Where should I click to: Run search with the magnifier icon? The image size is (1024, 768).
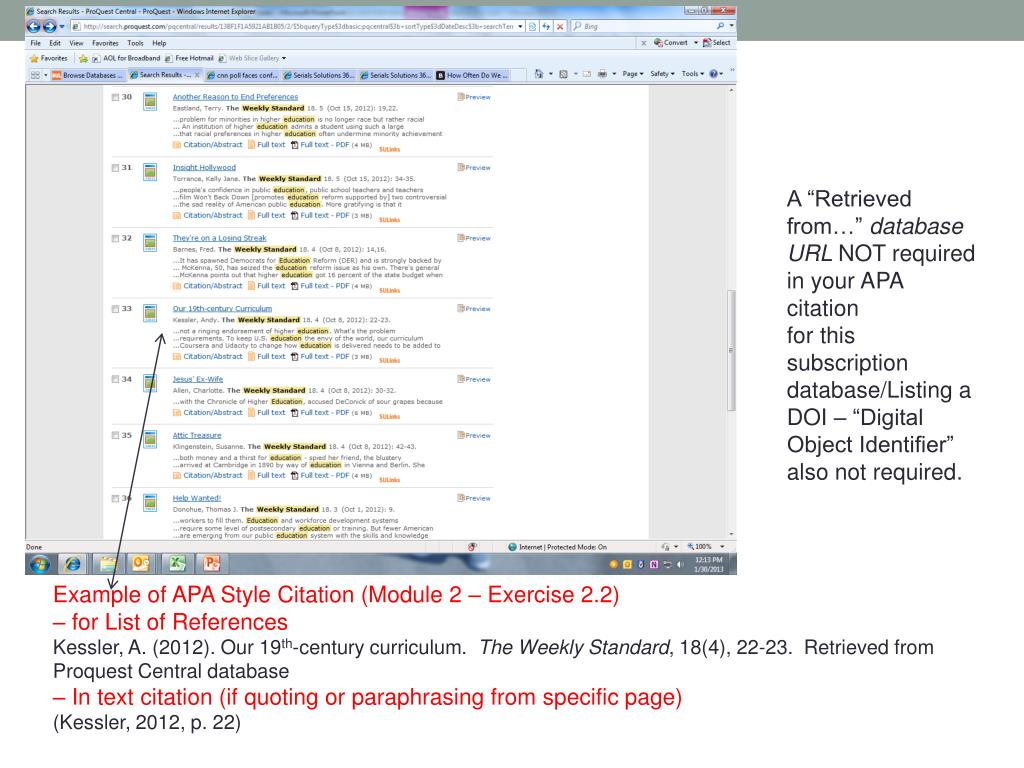(x=720, y=26)
